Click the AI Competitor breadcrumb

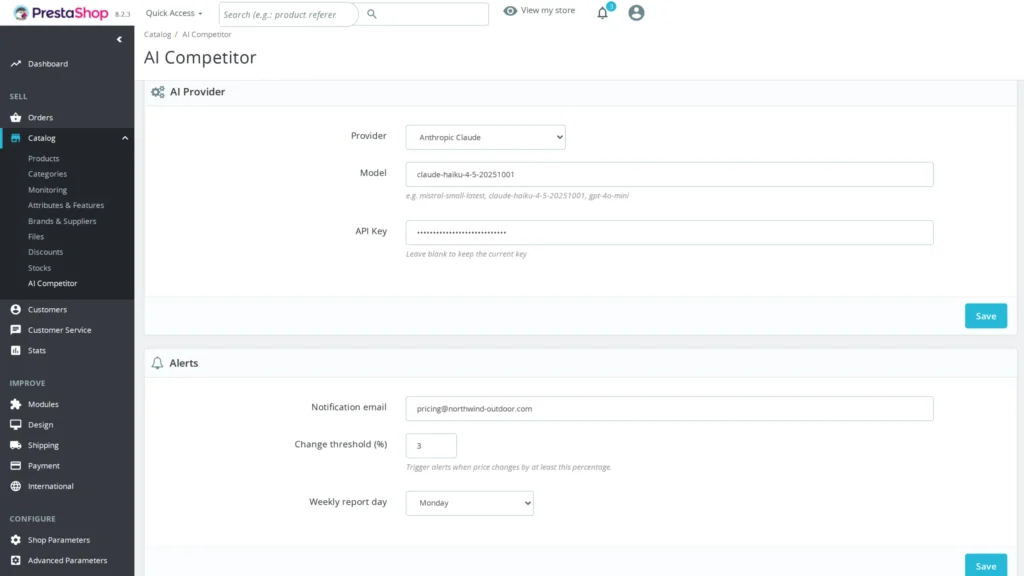click(x=206, y=35)
